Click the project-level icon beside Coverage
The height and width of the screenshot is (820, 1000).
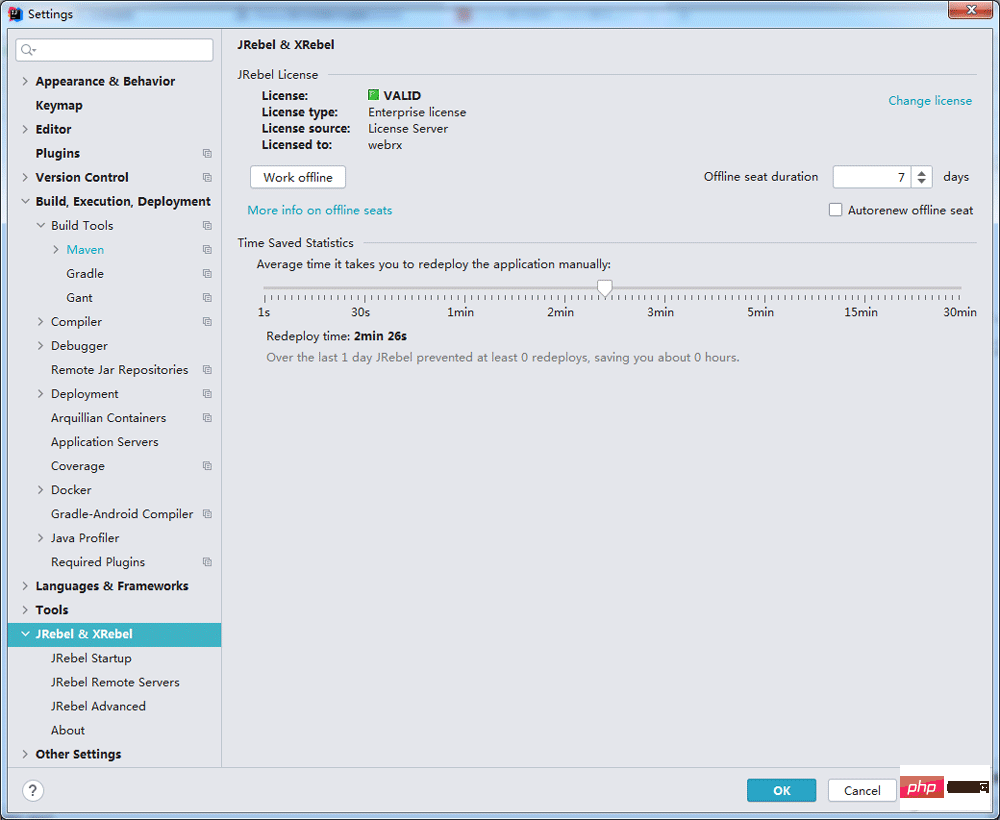207,466
